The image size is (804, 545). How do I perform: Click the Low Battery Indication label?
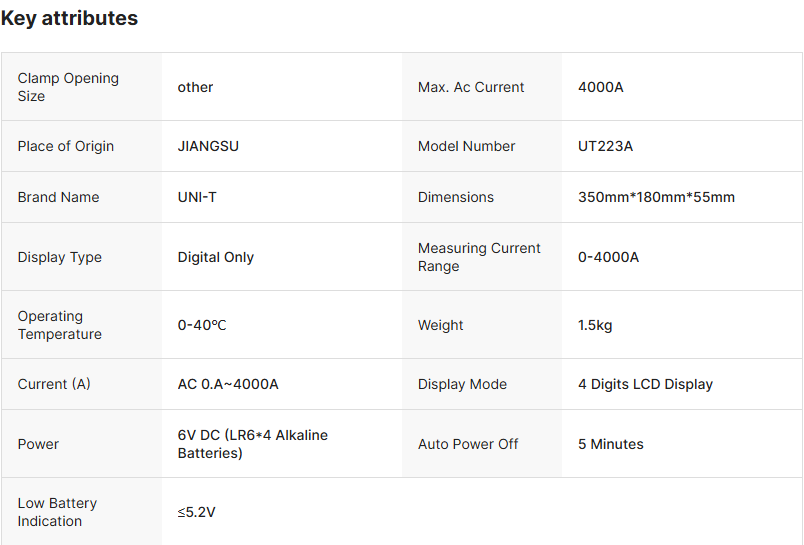[x=57, y=512]
